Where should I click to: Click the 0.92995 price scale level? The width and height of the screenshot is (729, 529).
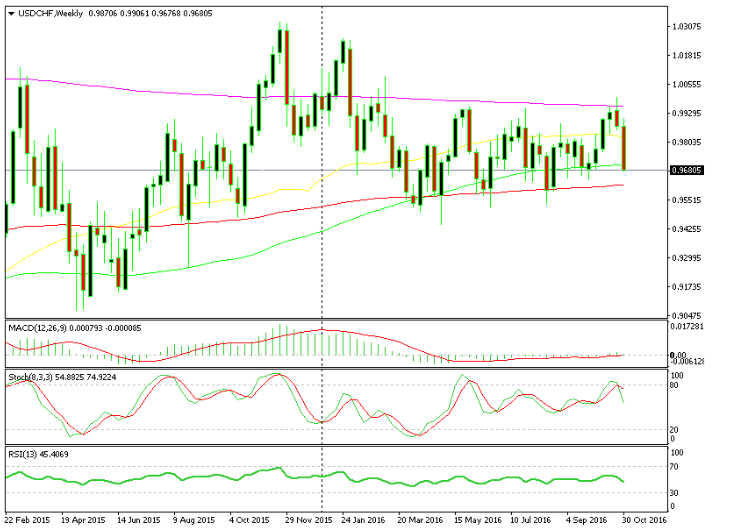[x=687, y=258]
